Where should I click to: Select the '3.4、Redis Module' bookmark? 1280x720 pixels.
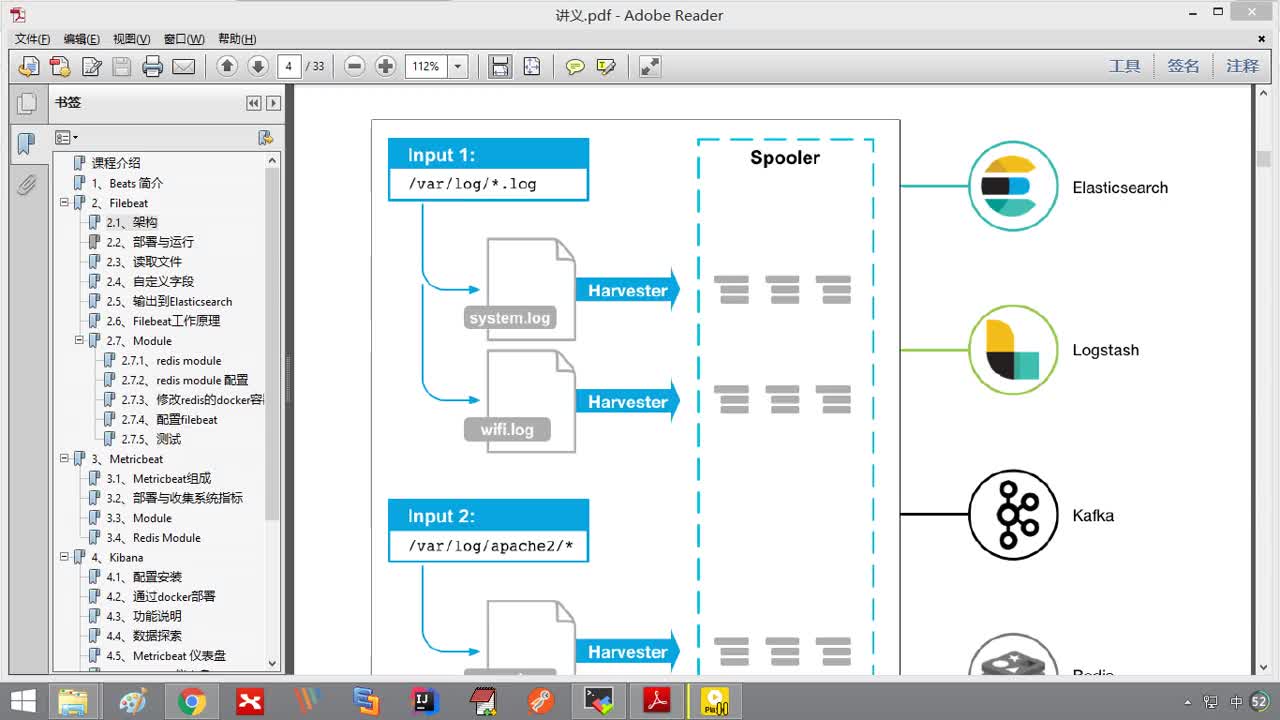tap(153, 538)
